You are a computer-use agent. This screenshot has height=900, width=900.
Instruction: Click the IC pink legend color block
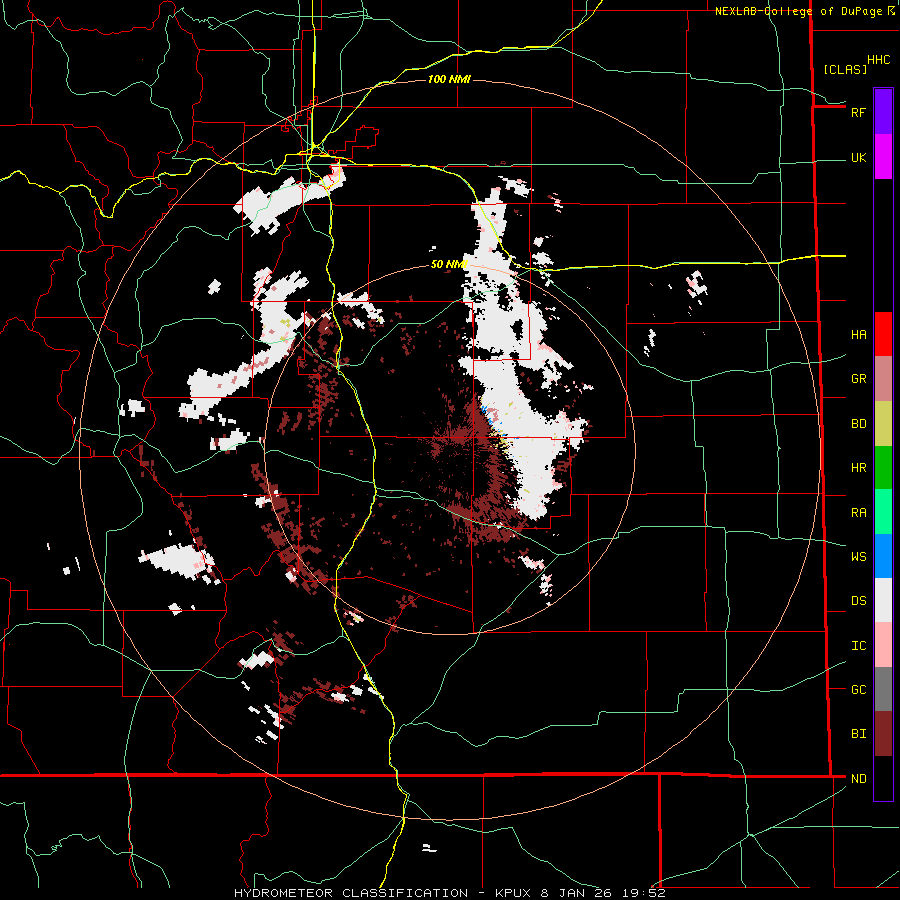point(883,645)
